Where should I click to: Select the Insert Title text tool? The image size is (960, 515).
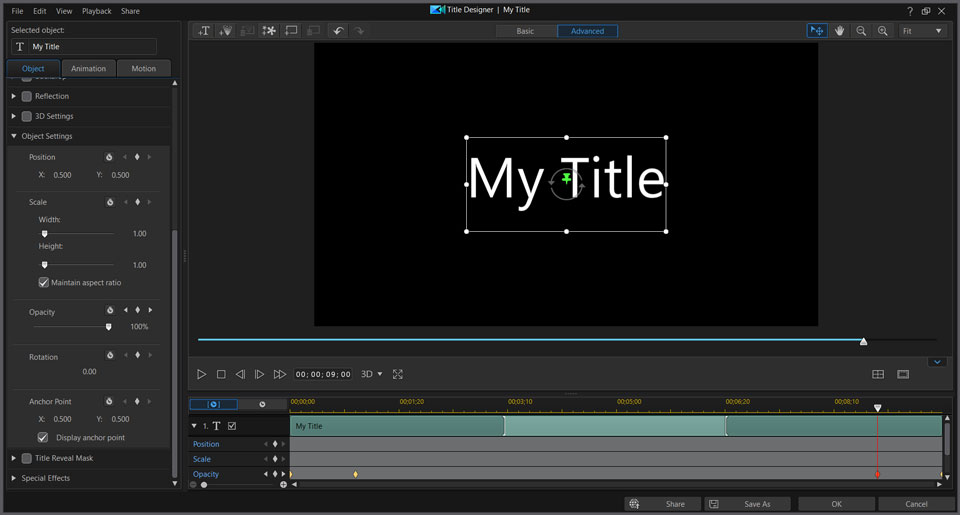(x=204, y=31)
